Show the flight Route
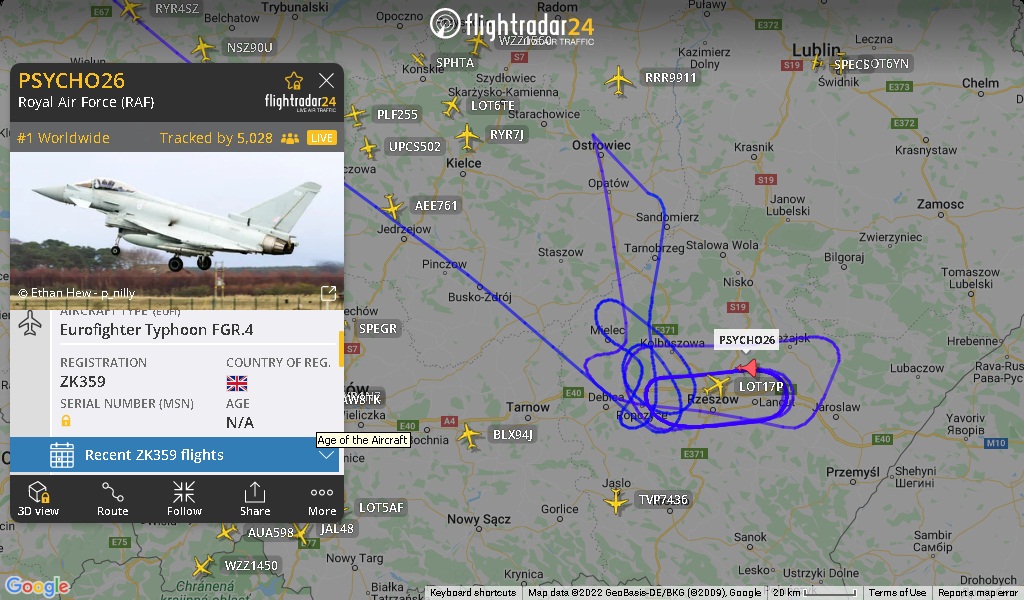Viewport: 1024px width, 600px height. [x=112, y=499]
